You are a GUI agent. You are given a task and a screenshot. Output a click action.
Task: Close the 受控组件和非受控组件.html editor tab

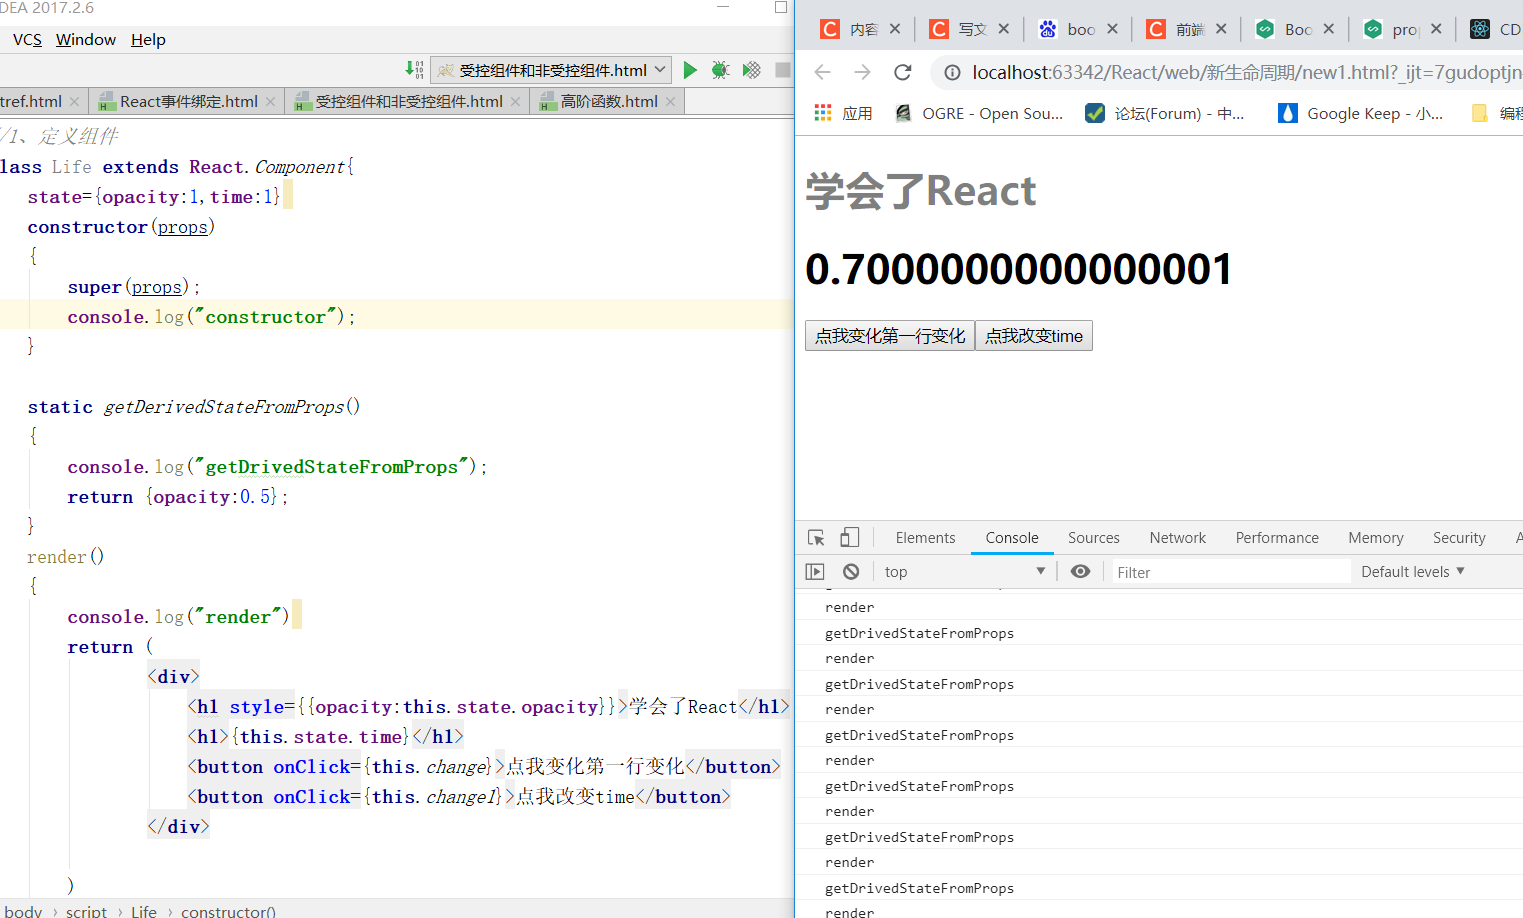coord(515,102)
